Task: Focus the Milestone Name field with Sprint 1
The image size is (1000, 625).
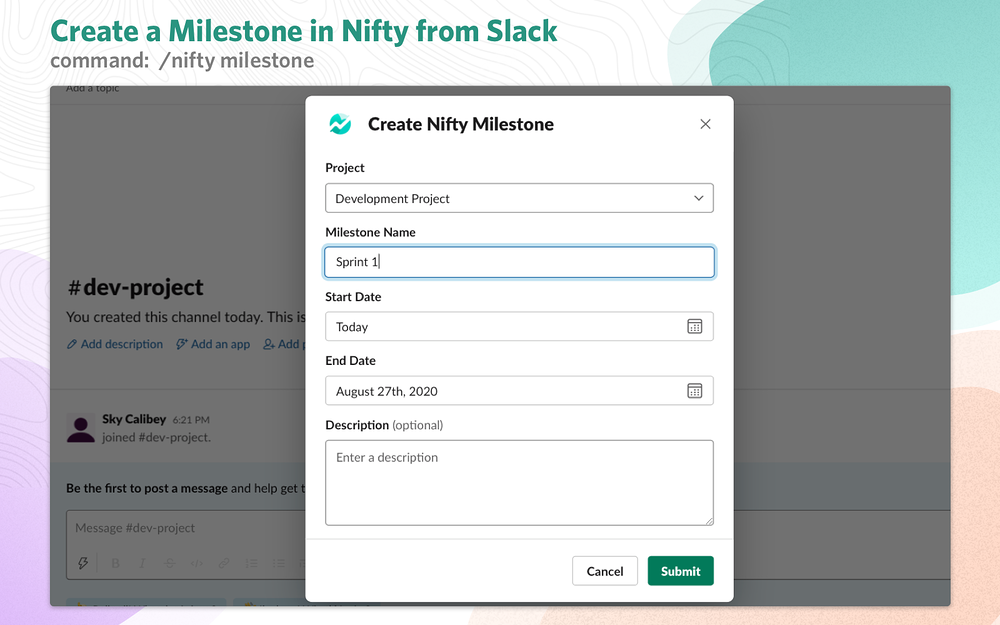Action: (519, 262)
